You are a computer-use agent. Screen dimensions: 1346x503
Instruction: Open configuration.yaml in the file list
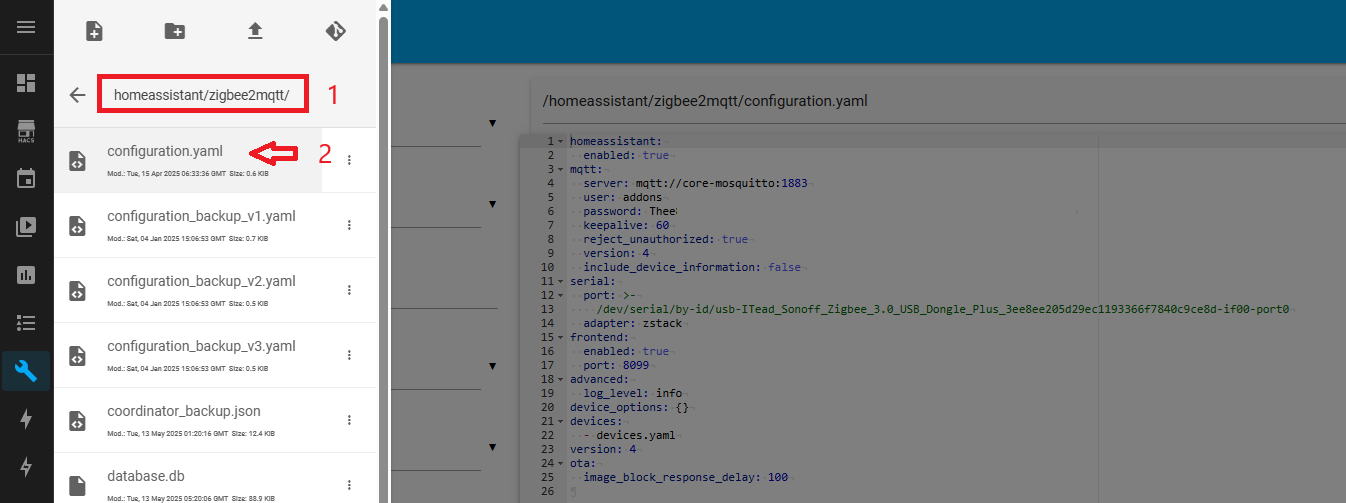click(165, 151)
